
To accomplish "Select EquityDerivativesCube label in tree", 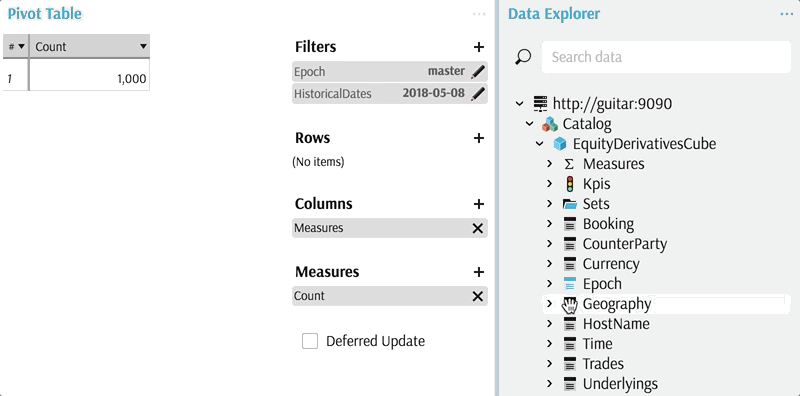I will (644, 144).
